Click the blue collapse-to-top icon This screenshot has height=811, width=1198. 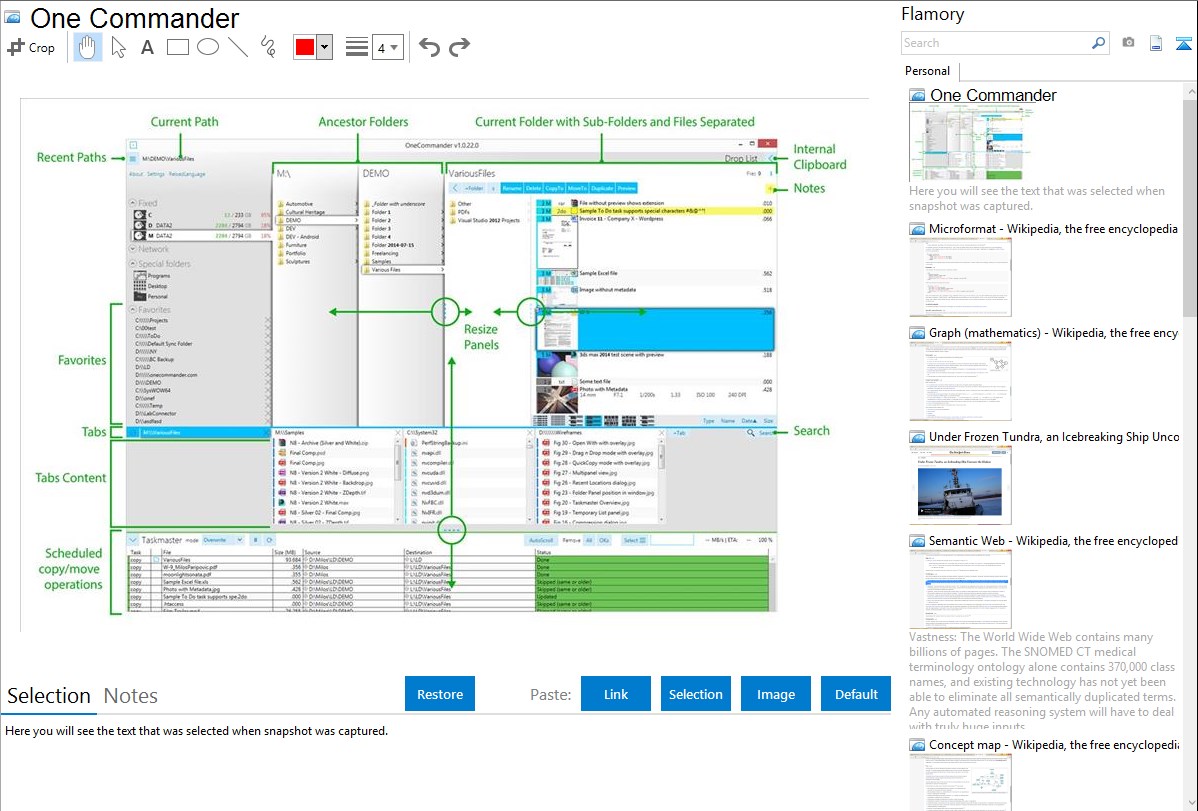coord(1183,43)
